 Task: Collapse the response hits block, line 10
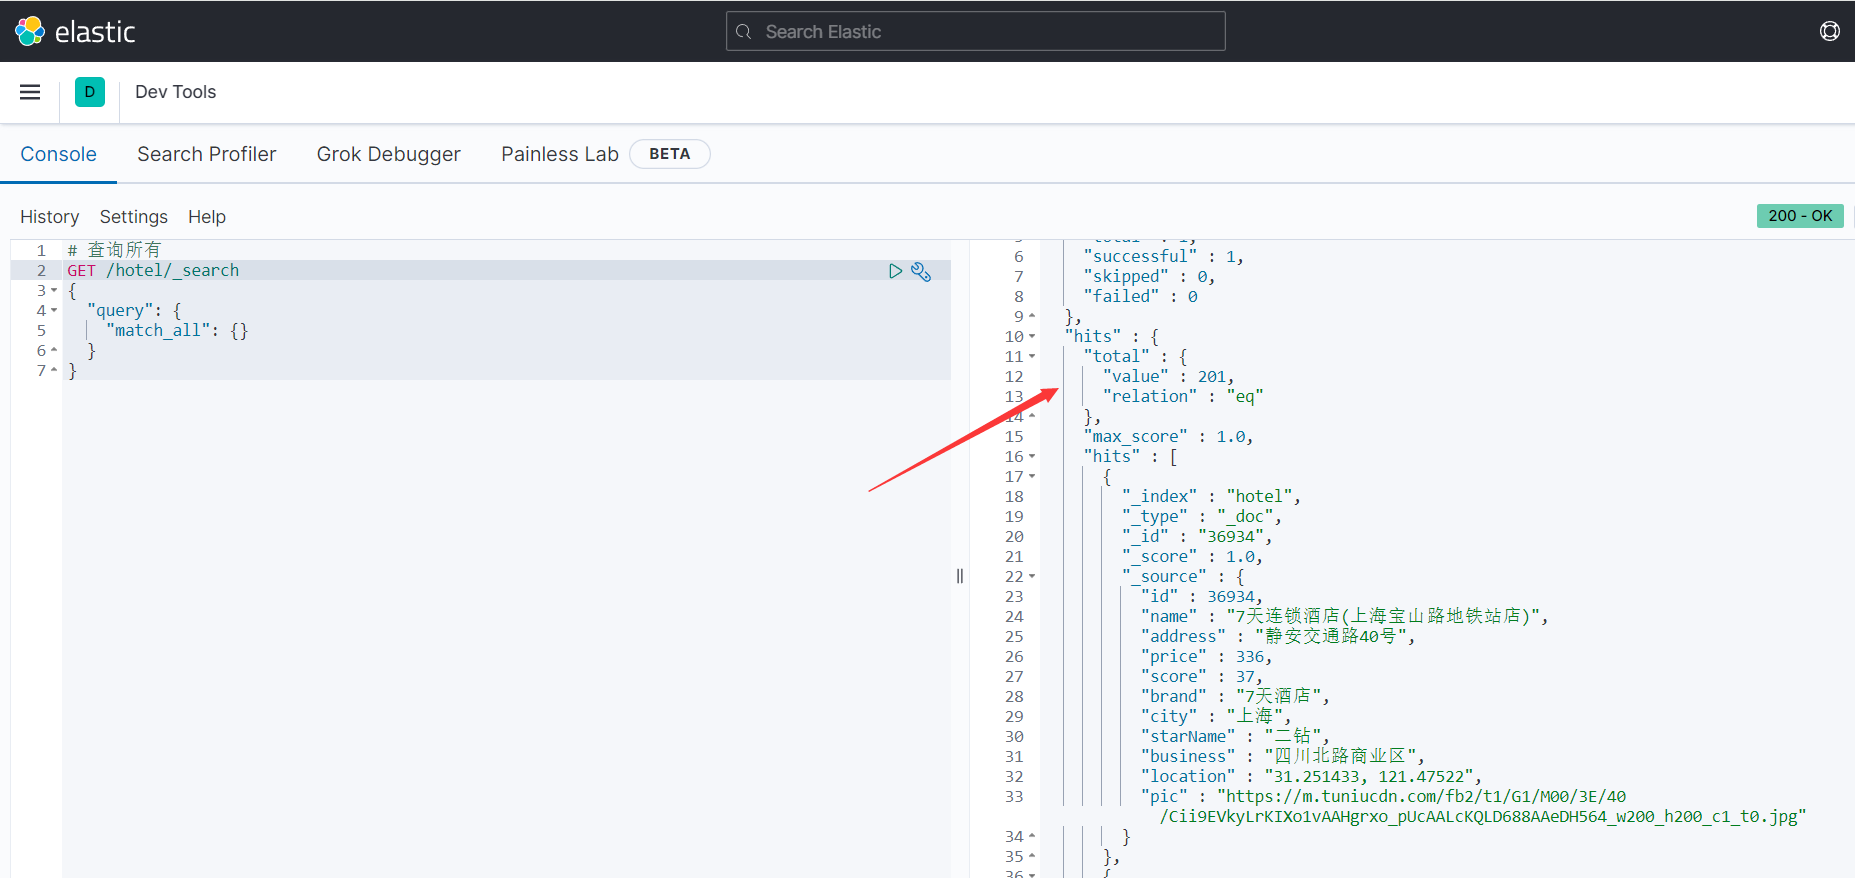point(1032,337)
